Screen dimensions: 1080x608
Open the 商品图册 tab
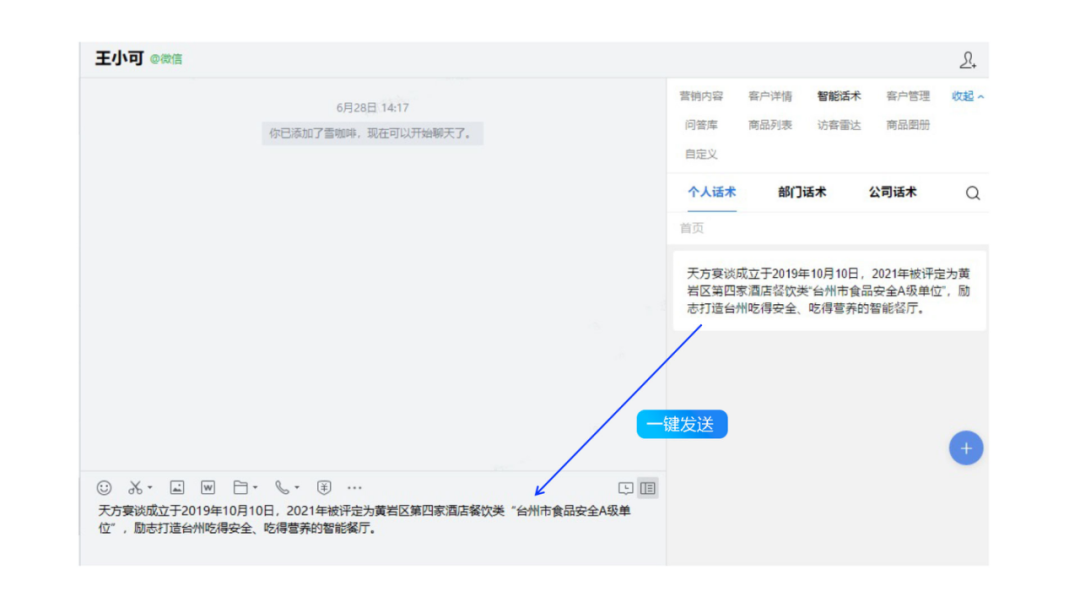[908, 125]
